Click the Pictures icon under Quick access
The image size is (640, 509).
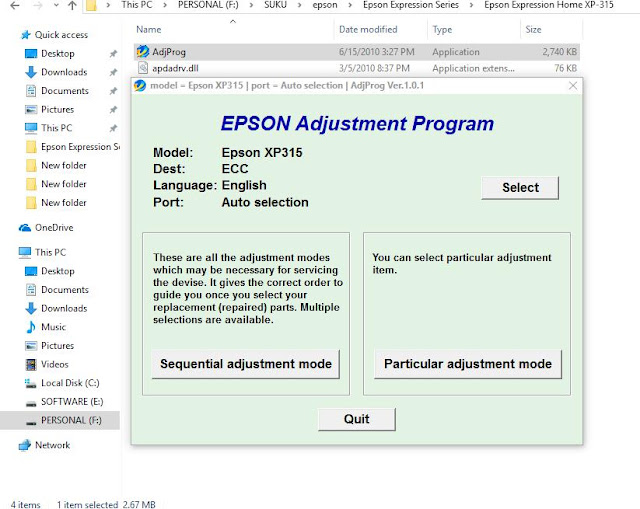pyautogui.click(x=31, y=109)
